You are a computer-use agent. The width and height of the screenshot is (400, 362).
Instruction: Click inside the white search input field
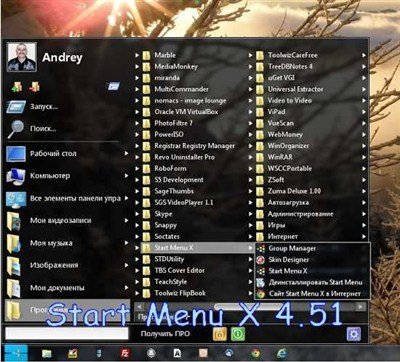[x=67, y=334]
